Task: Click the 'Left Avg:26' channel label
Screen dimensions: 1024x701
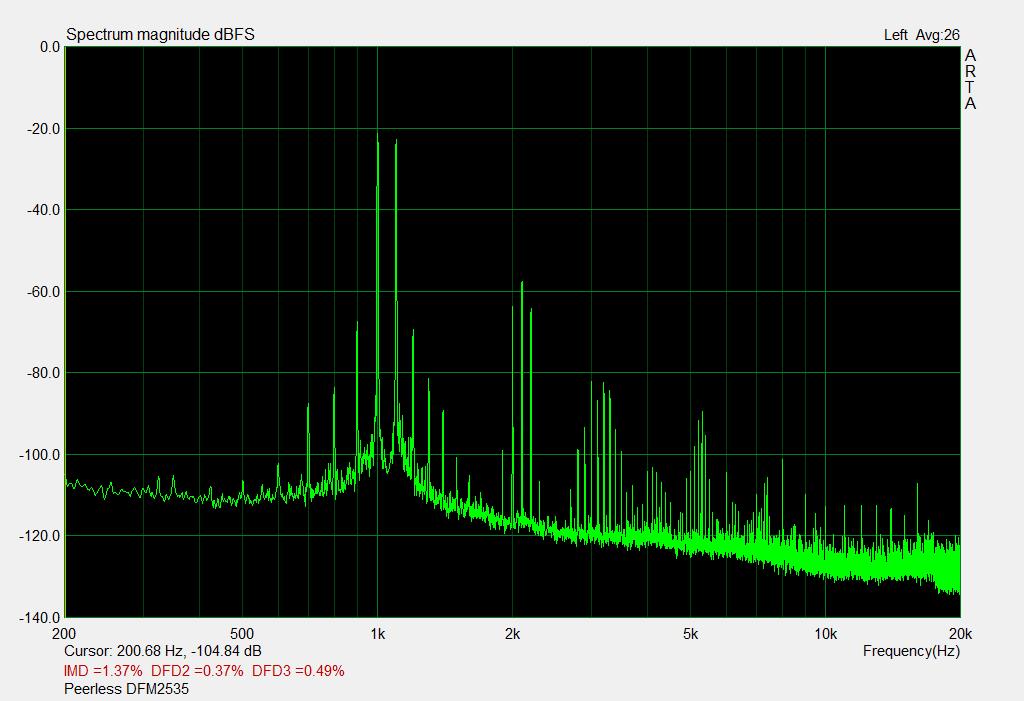Action: coord(921,35)
